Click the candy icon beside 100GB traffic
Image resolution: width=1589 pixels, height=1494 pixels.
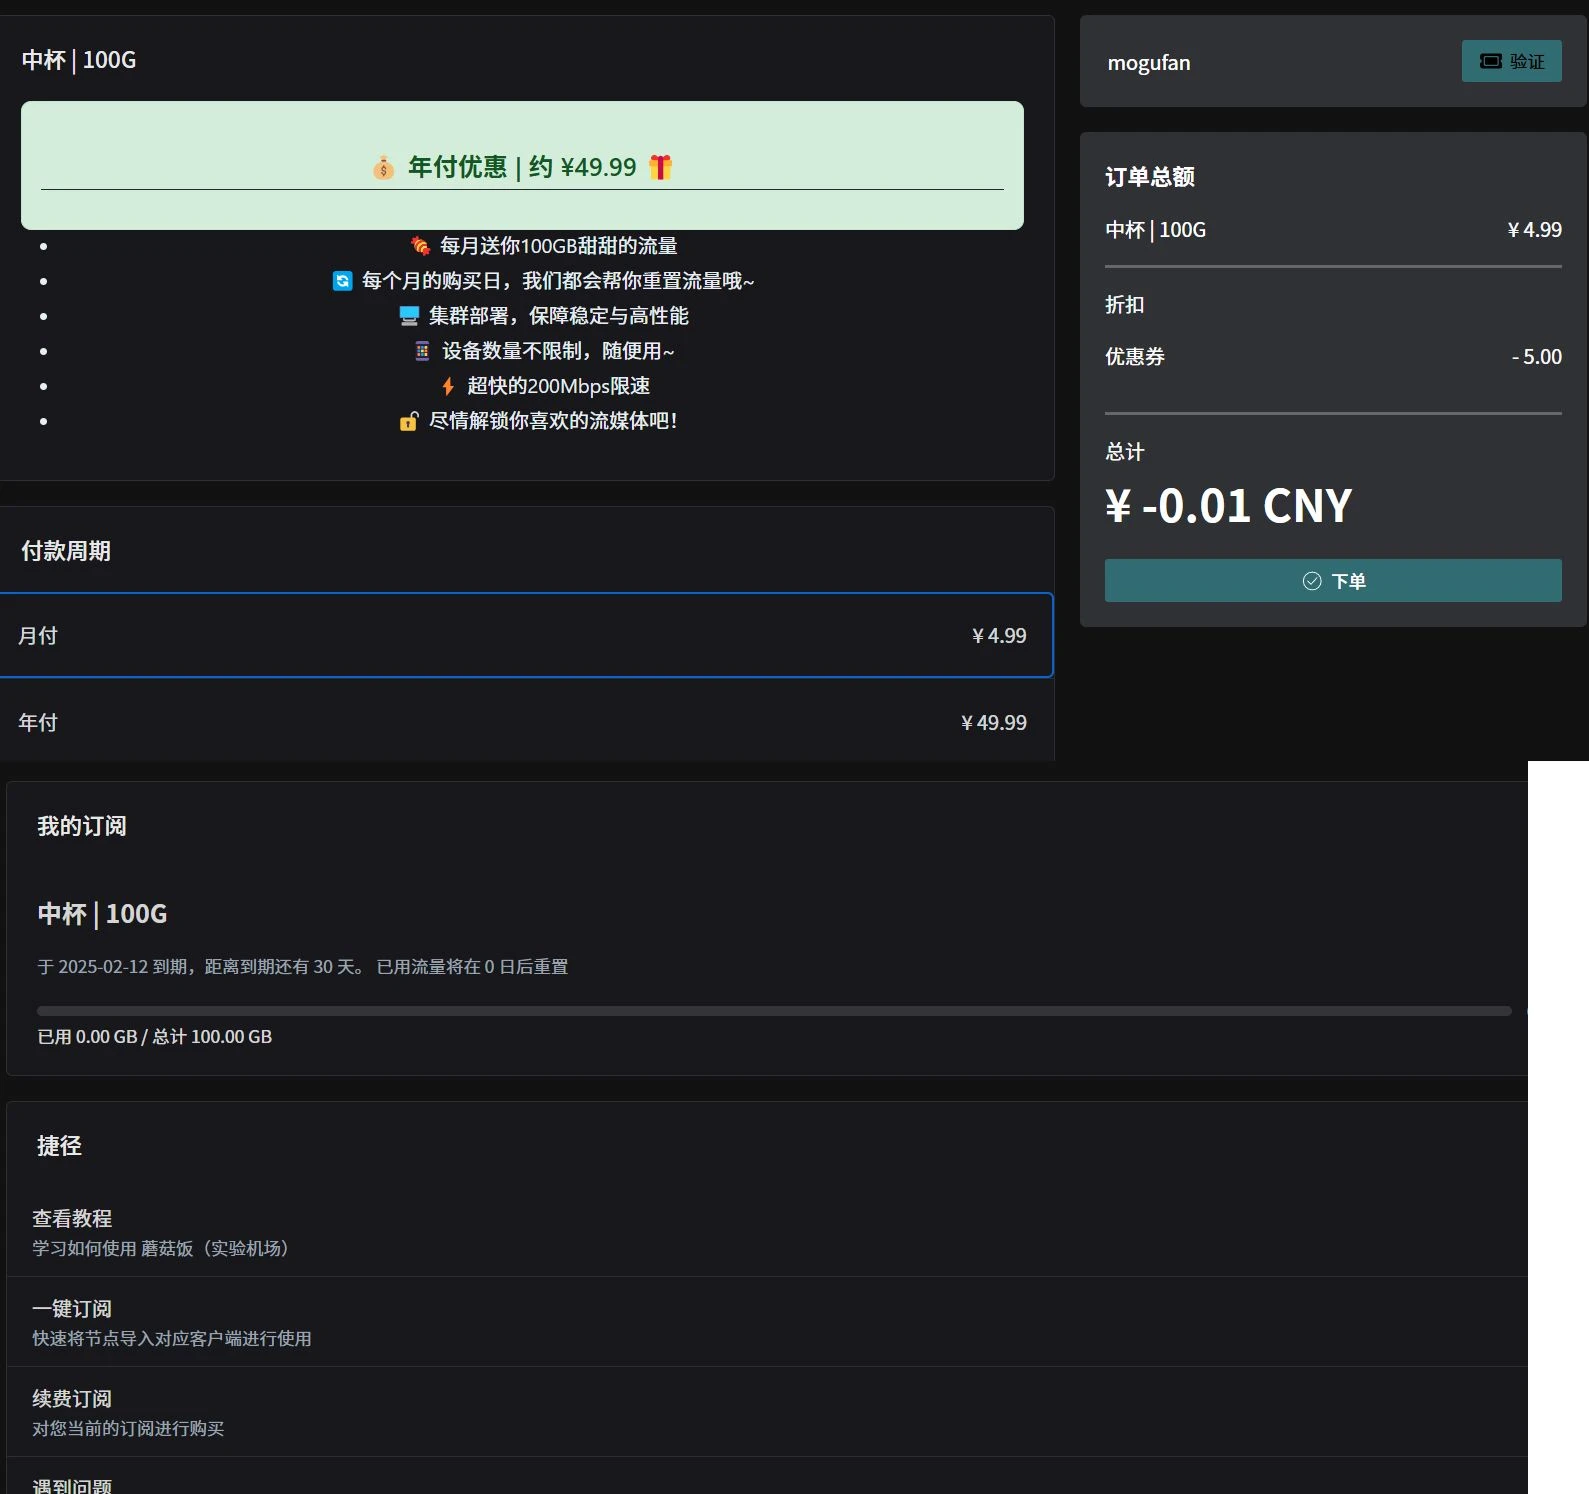tap(420, 245)
